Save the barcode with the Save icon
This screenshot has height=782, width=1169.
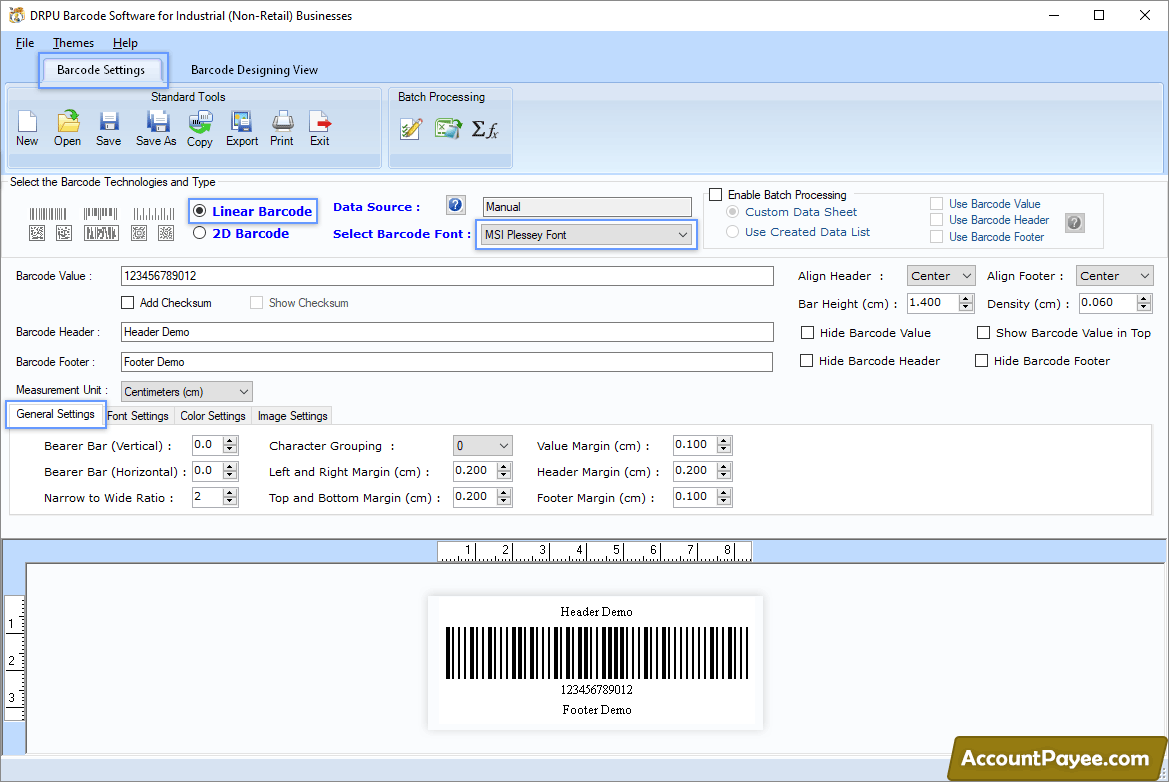(x=109, y=128)
